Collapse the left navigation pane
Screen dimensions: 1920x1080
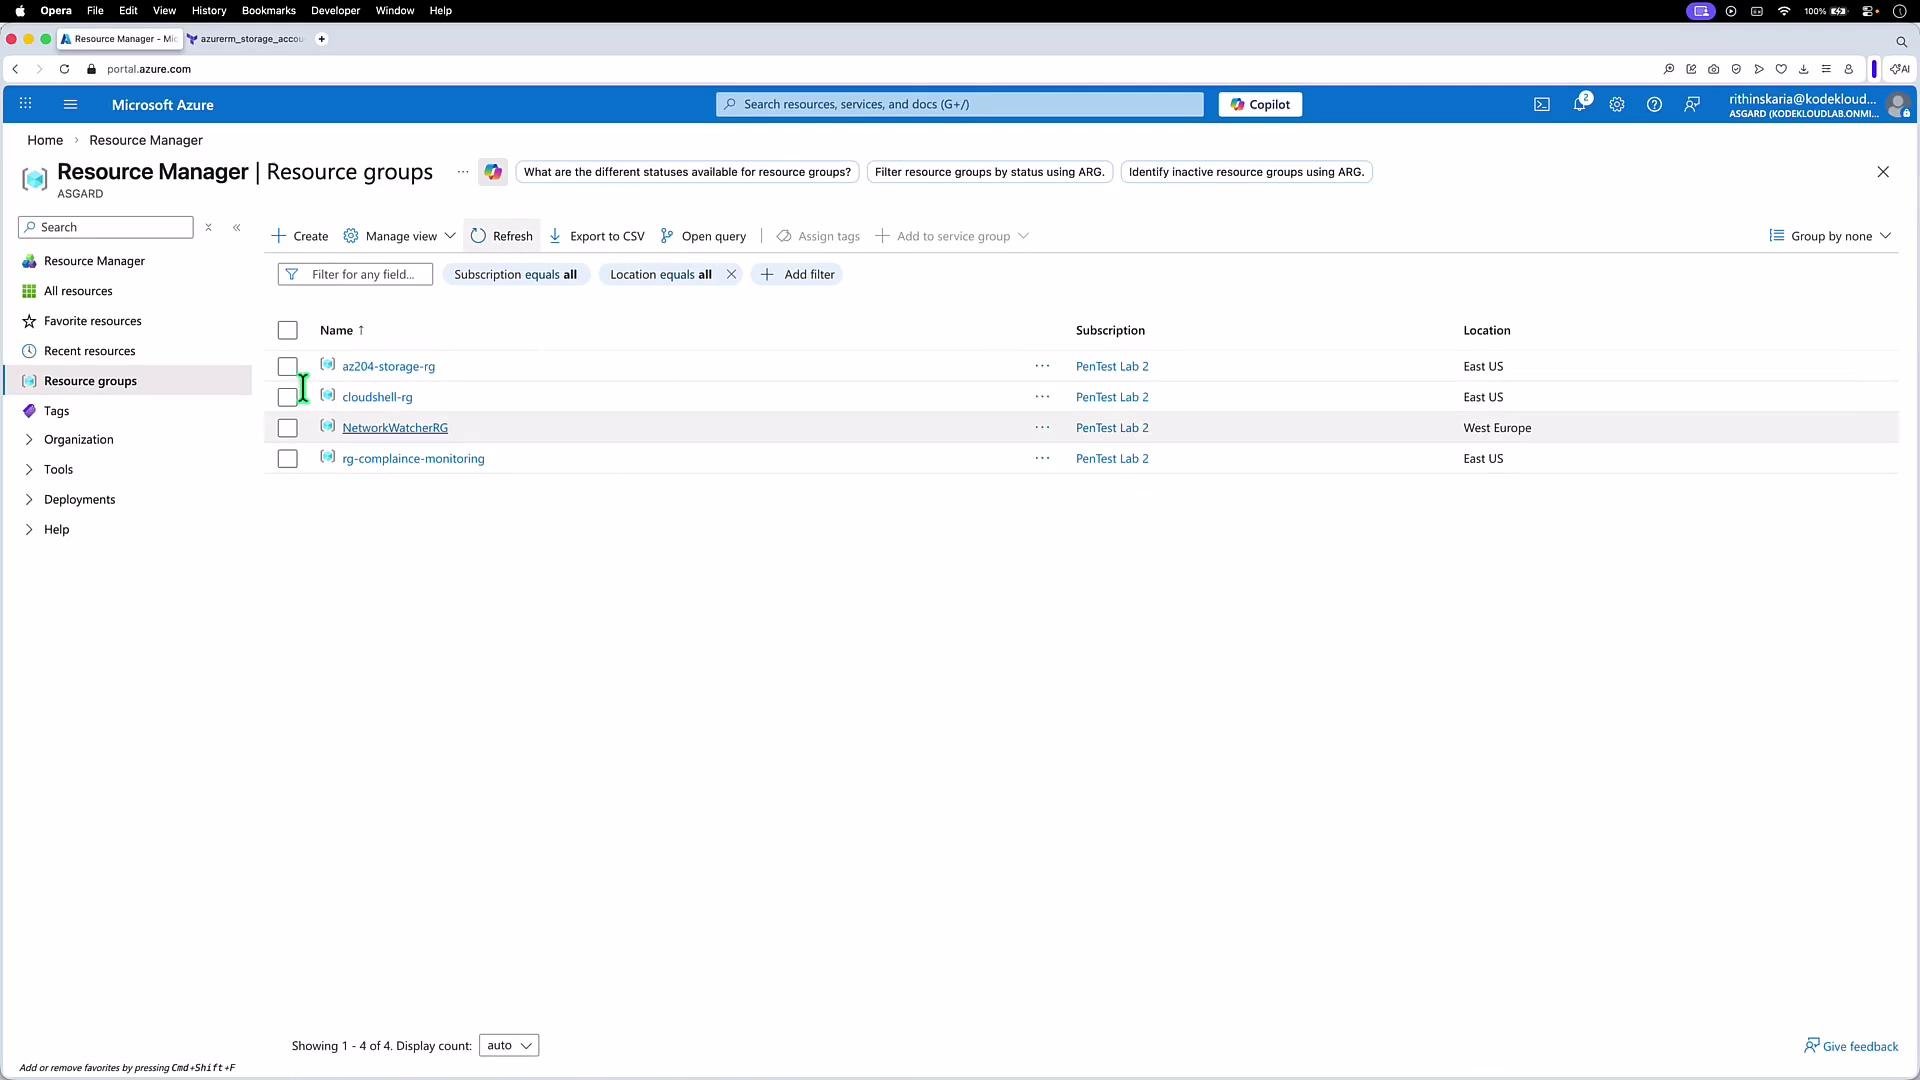[x=237, y=228]
